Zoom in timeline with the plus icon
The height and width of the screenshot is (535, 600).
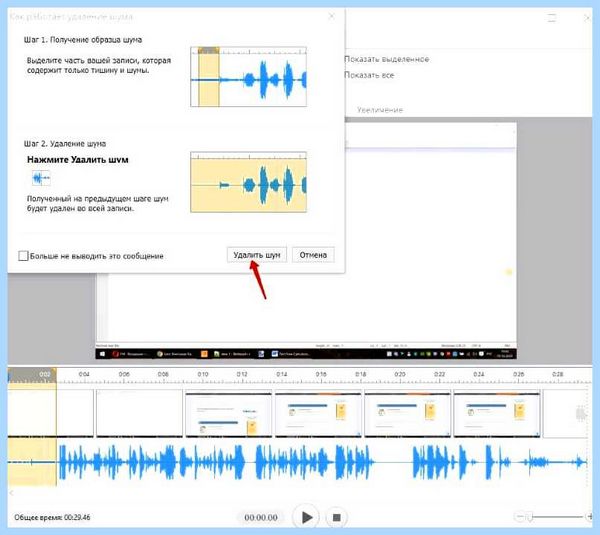(x=590, y=517)
